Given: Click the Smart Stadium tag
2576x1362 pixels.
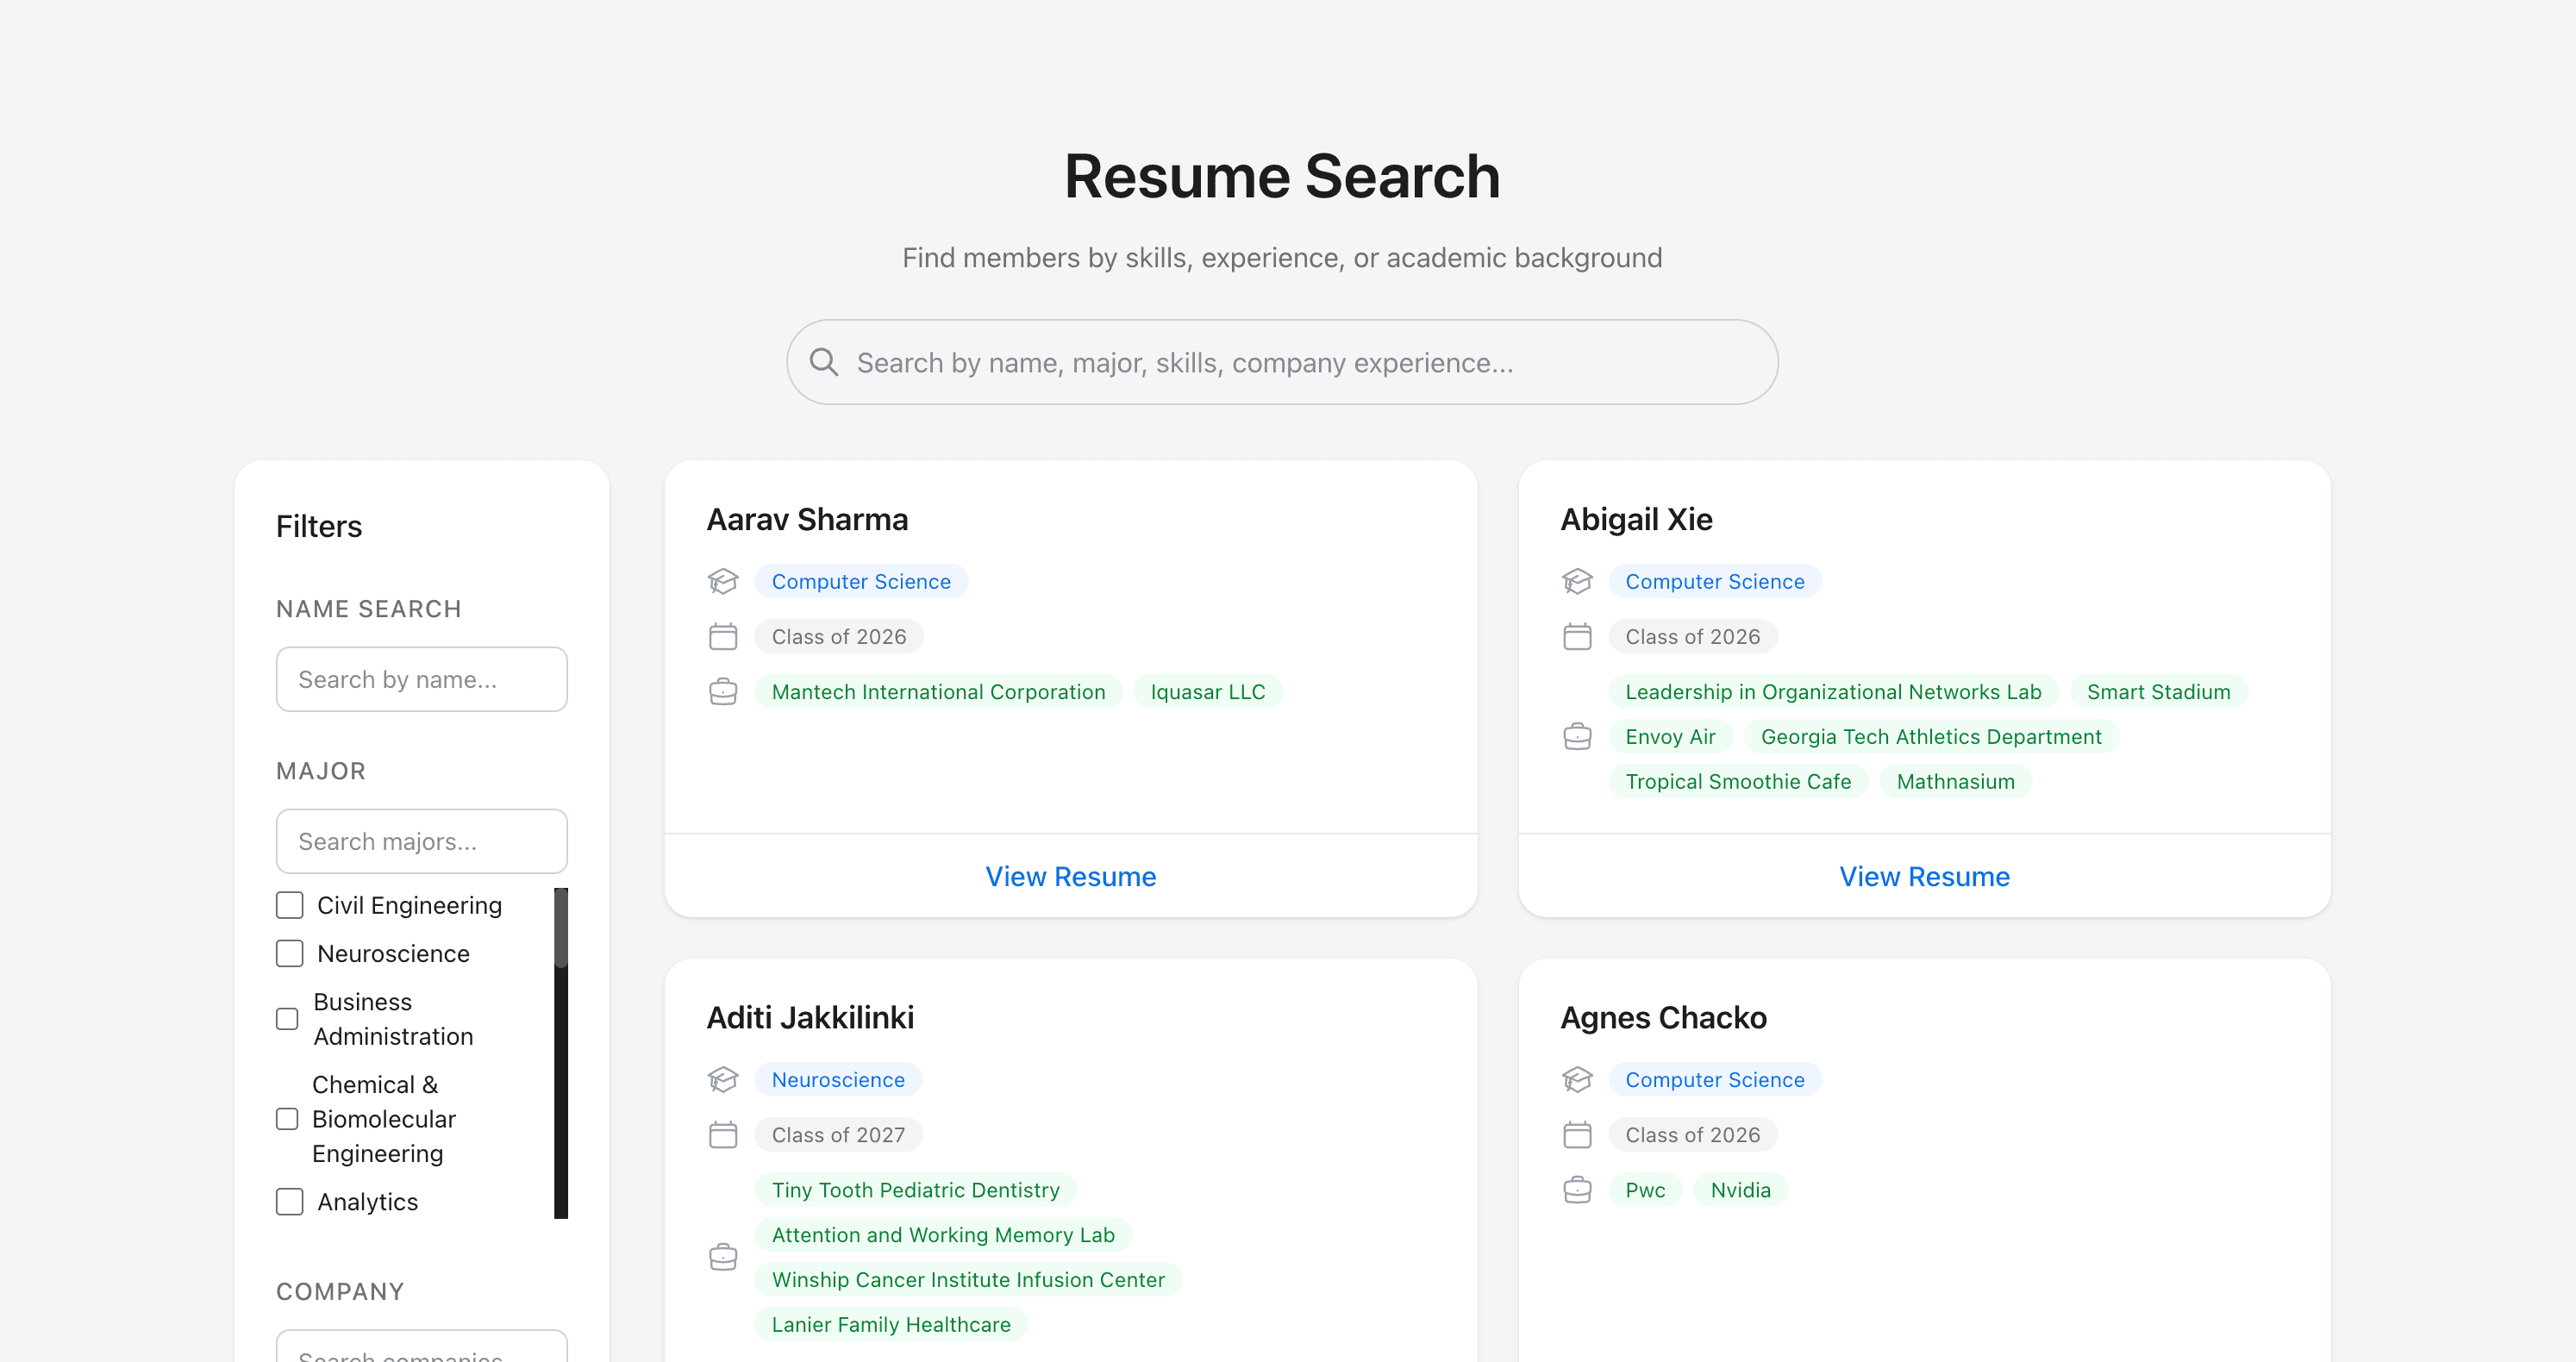Looking at the screenshot, I should click(x=2158, y=692).
